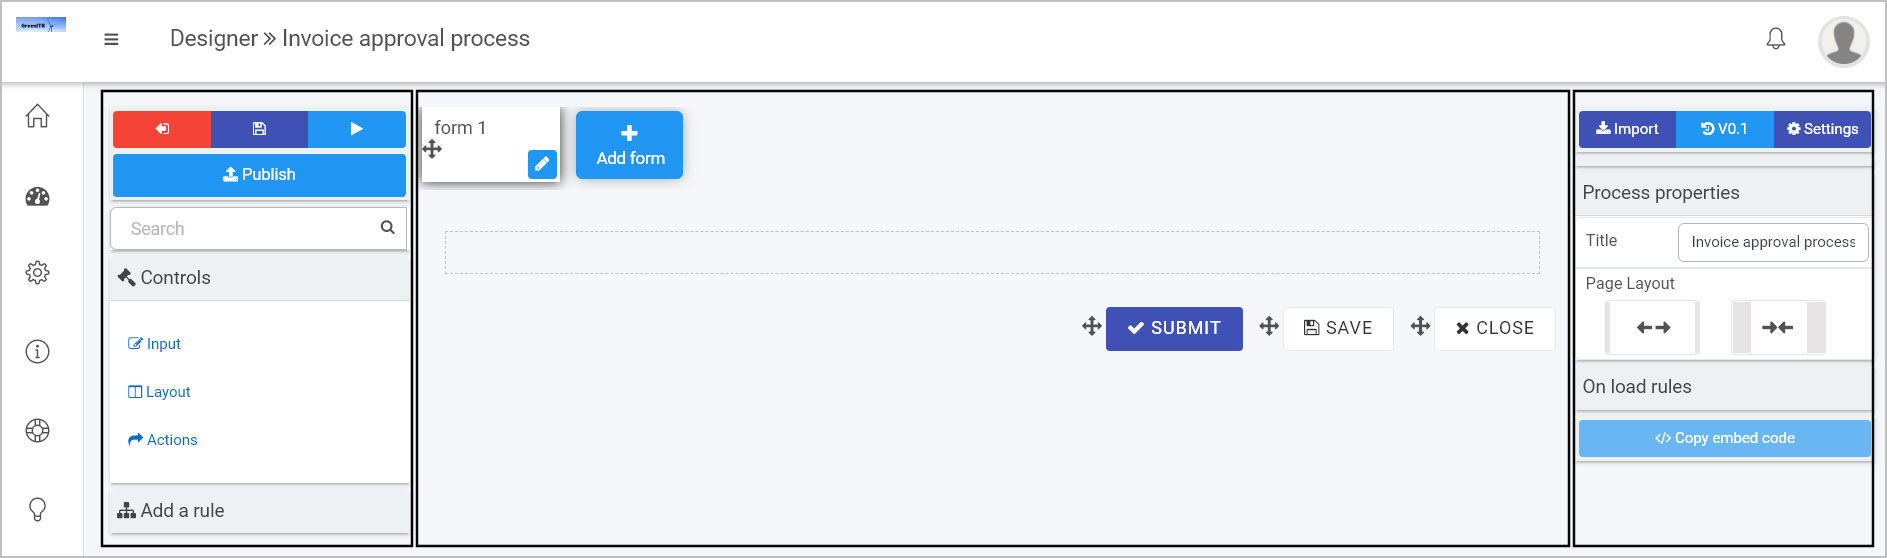Click the hamburger menu icon
Screen dimensions: 1887x558
point(111,39)
